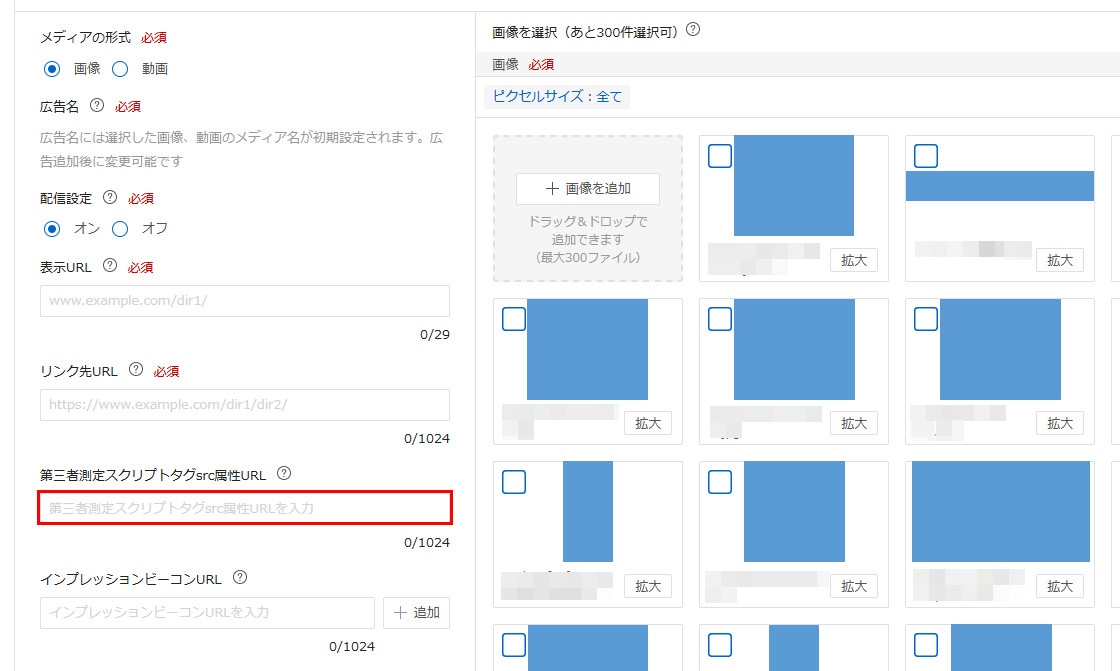
Task: Open help icon next to 広告名
Action: [96, 106]
